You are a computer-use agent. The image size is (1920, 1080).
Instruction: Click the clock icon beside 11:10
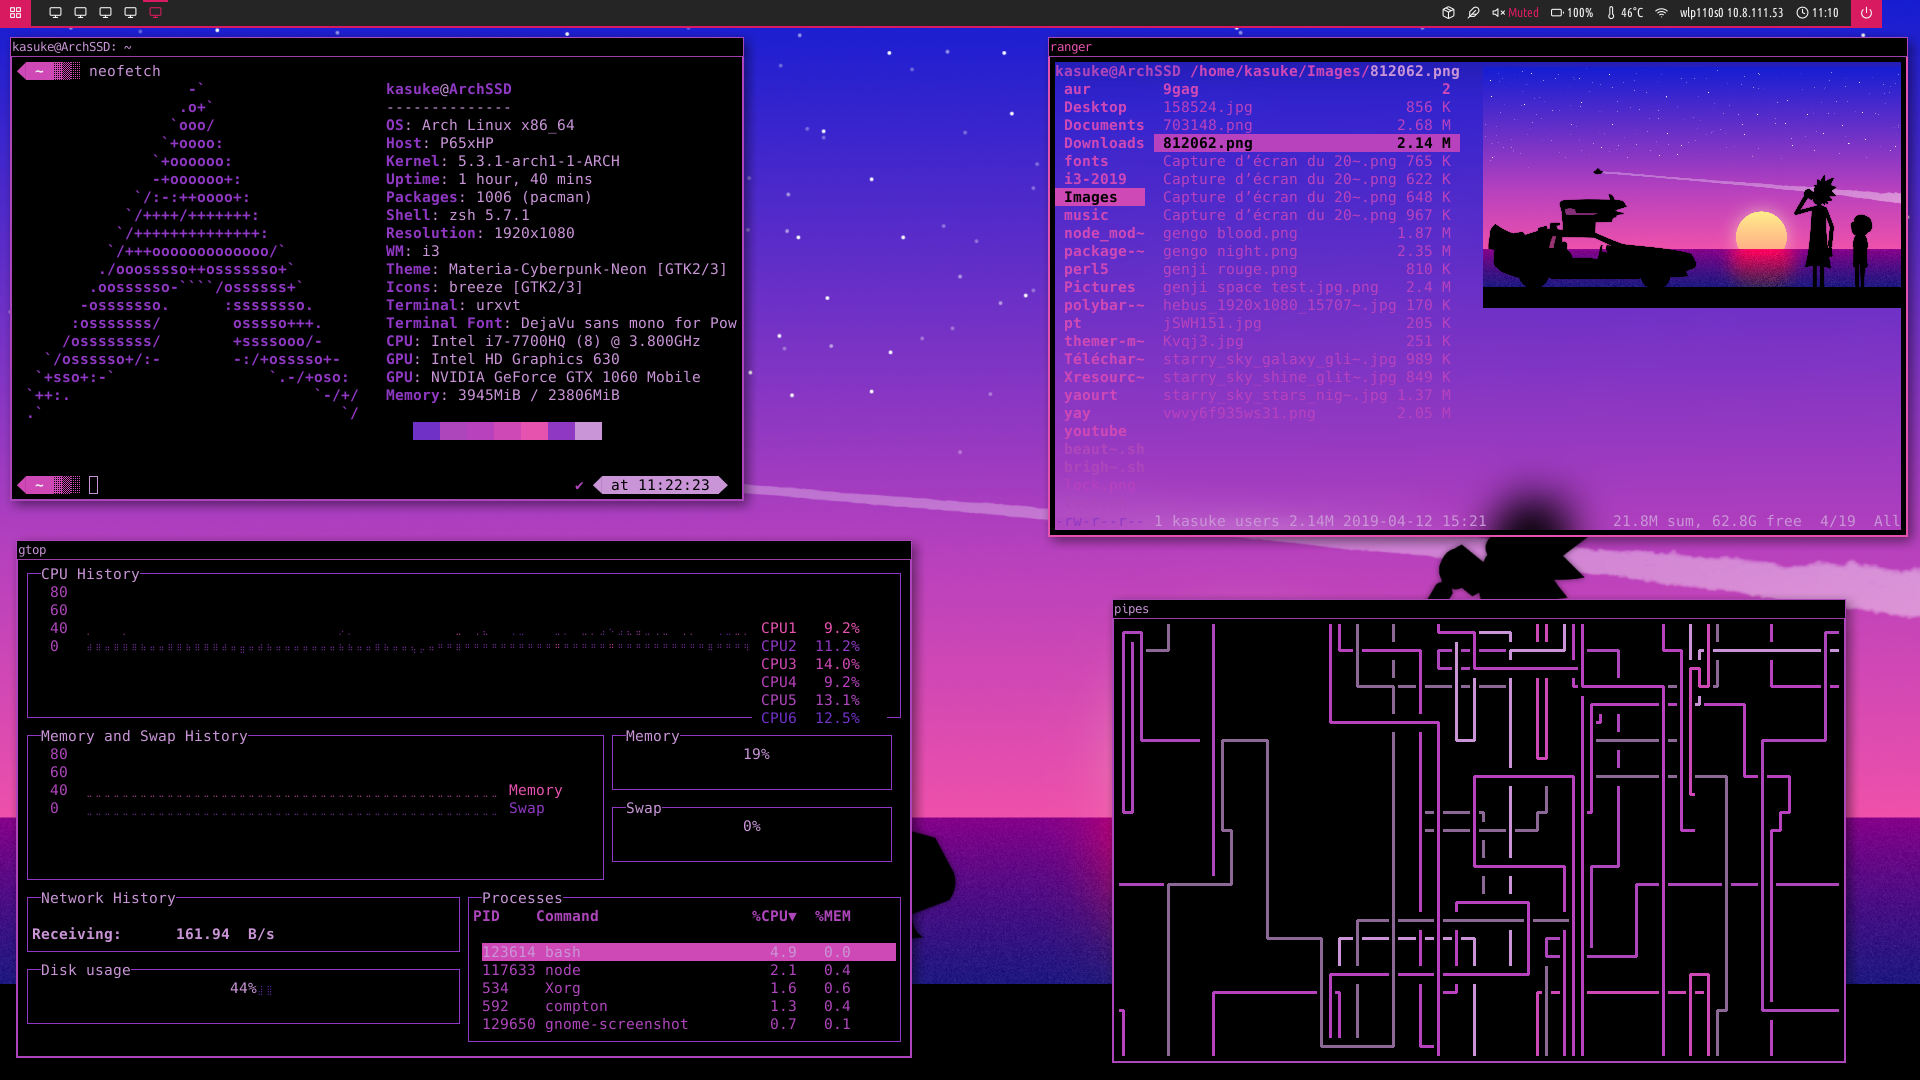coord(1802,13)
